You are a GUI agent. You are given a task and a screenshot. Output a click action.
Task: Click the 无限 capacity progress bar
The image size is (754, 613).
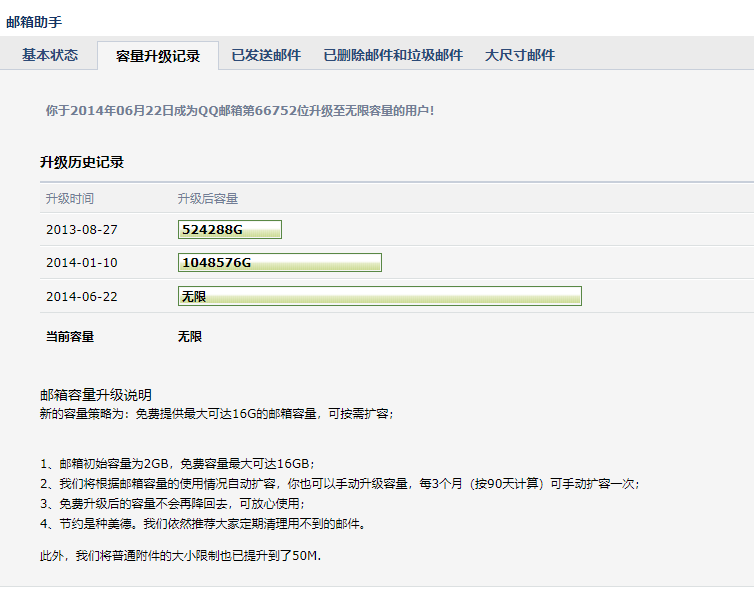point(380,296)
